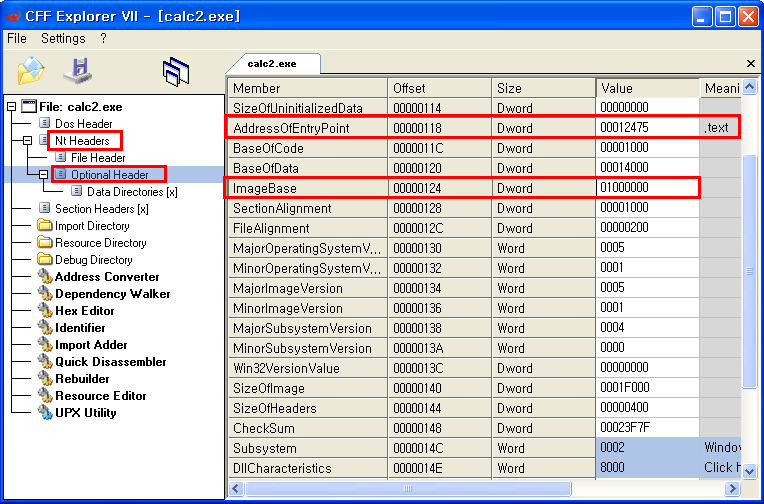The height and width of the screenshot is (504, 764).
Task: Edit AddressOfEntryPoint value 00012475
Action: tap(648, 128)
